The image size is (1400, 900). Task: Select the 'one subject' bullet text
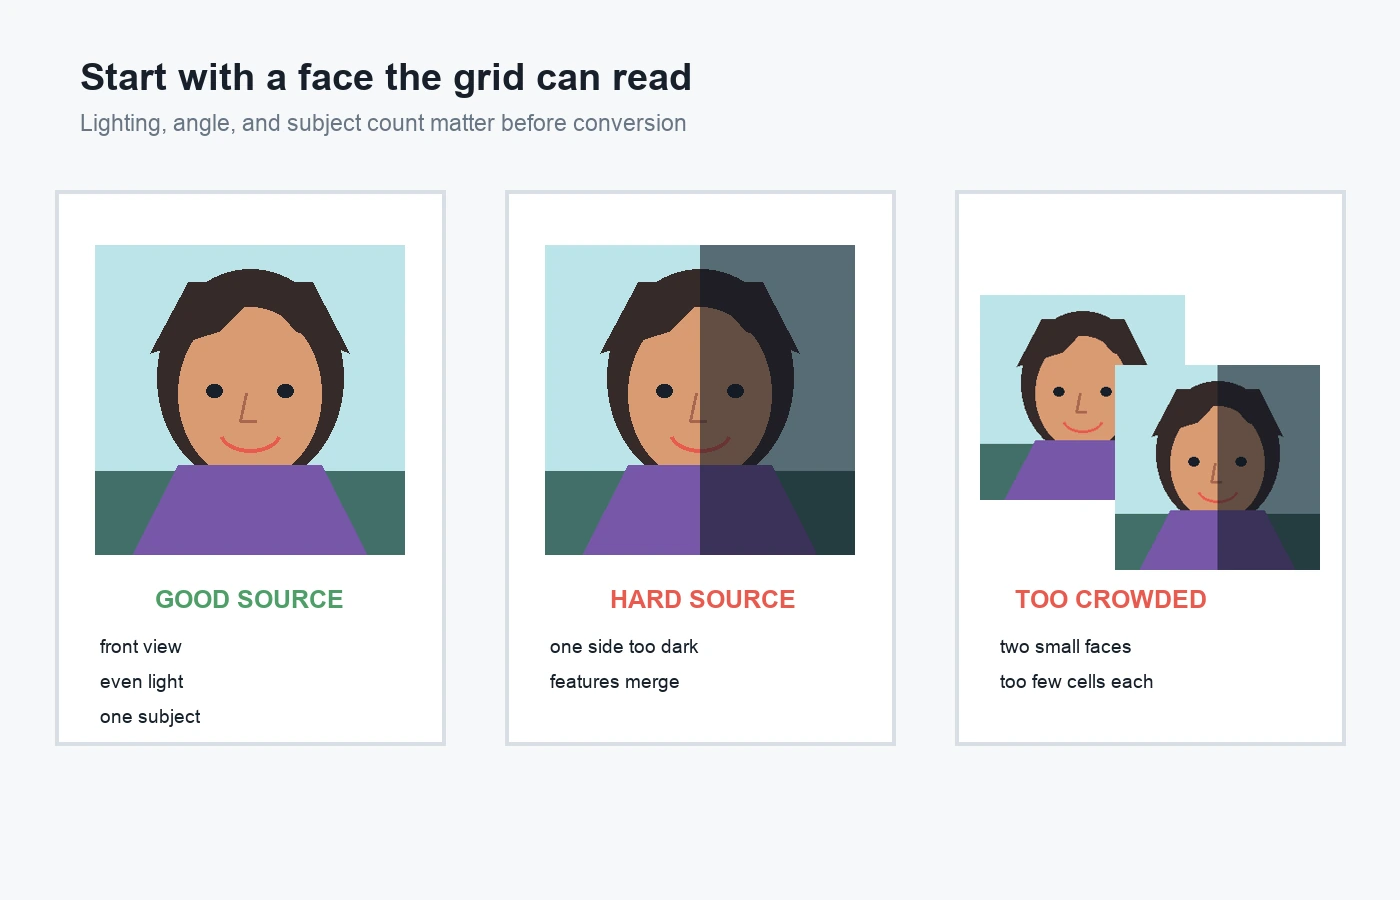pos(150,717)
